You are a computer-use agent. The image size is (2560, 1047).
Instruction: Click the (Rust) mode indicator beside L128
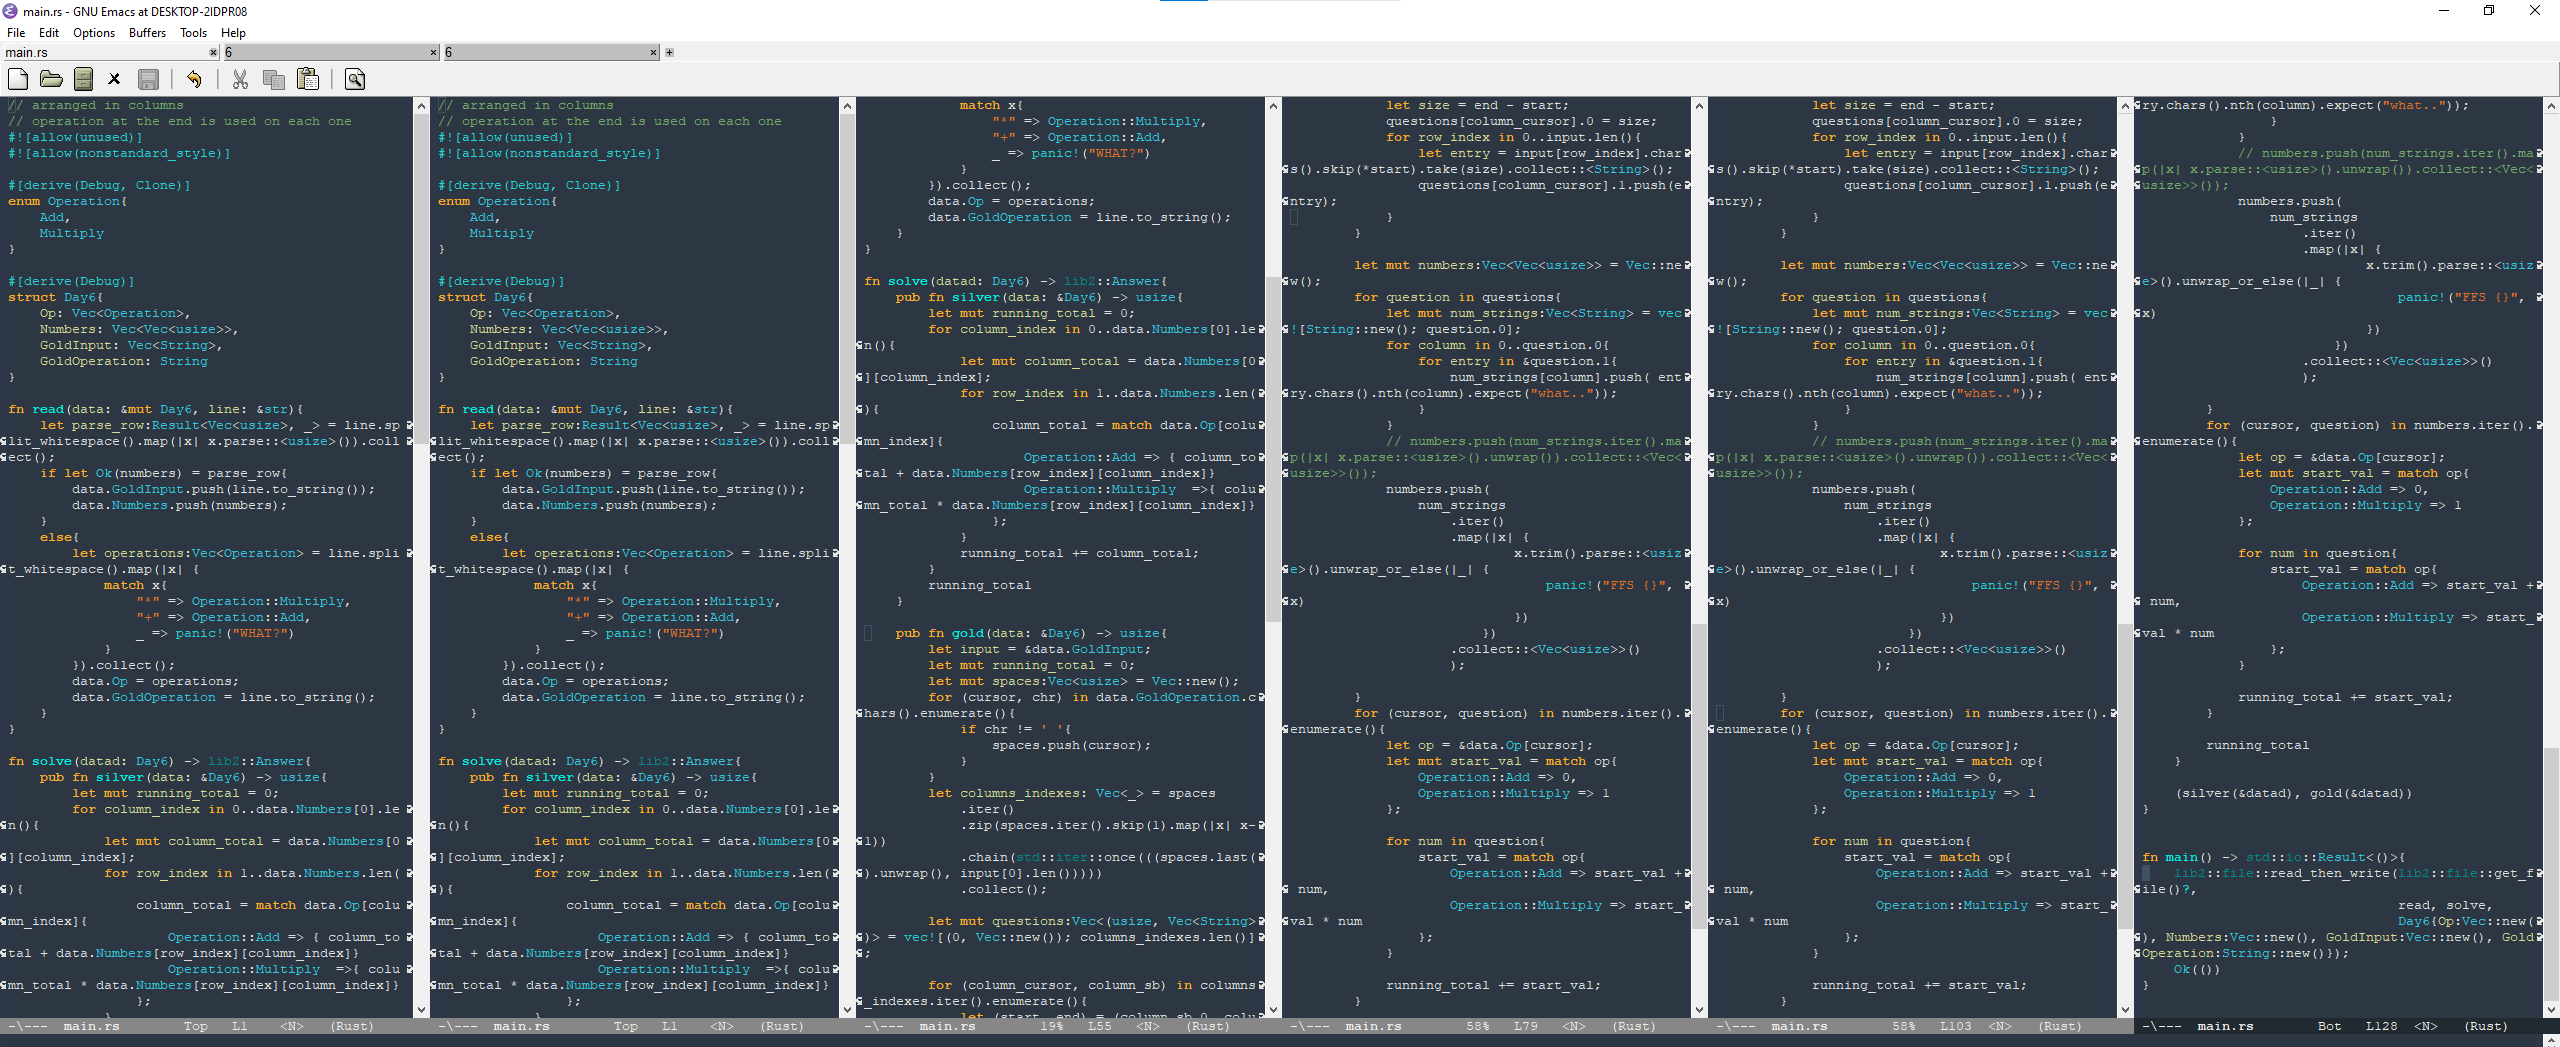(2487, 1026)
